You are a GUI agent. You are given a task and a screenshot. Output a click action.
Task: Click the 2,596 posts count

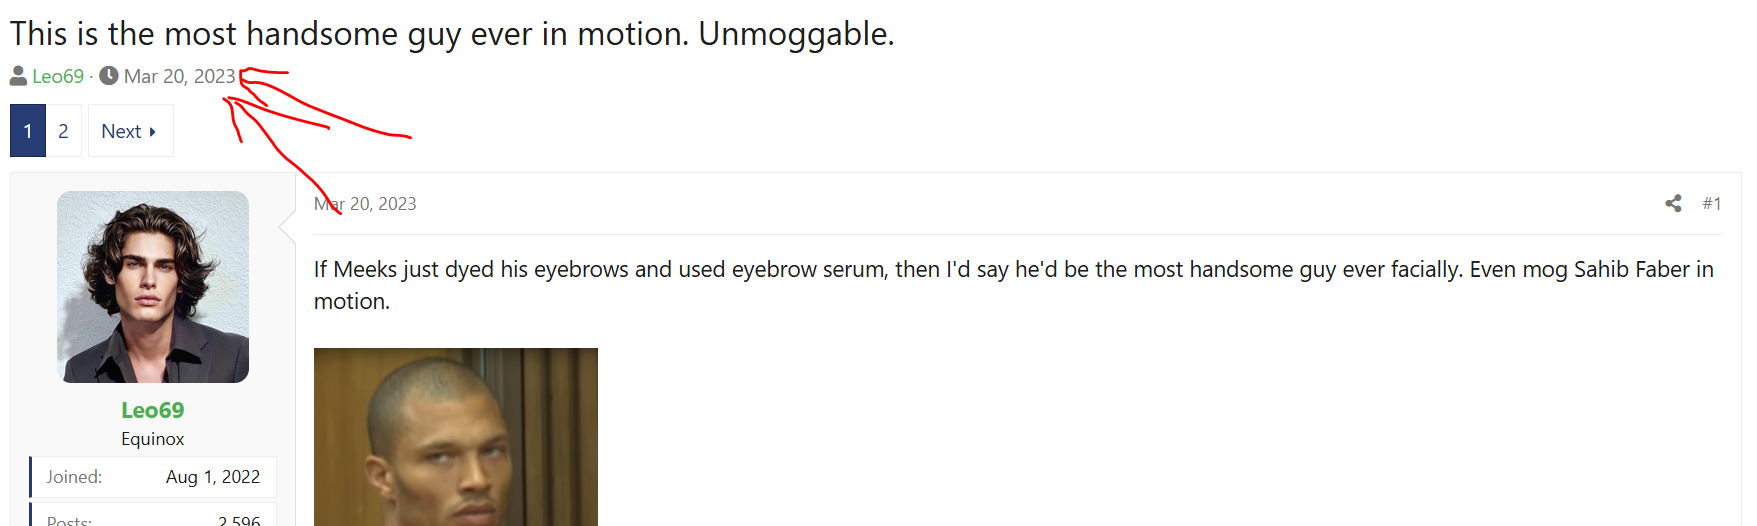pos(239,520)
